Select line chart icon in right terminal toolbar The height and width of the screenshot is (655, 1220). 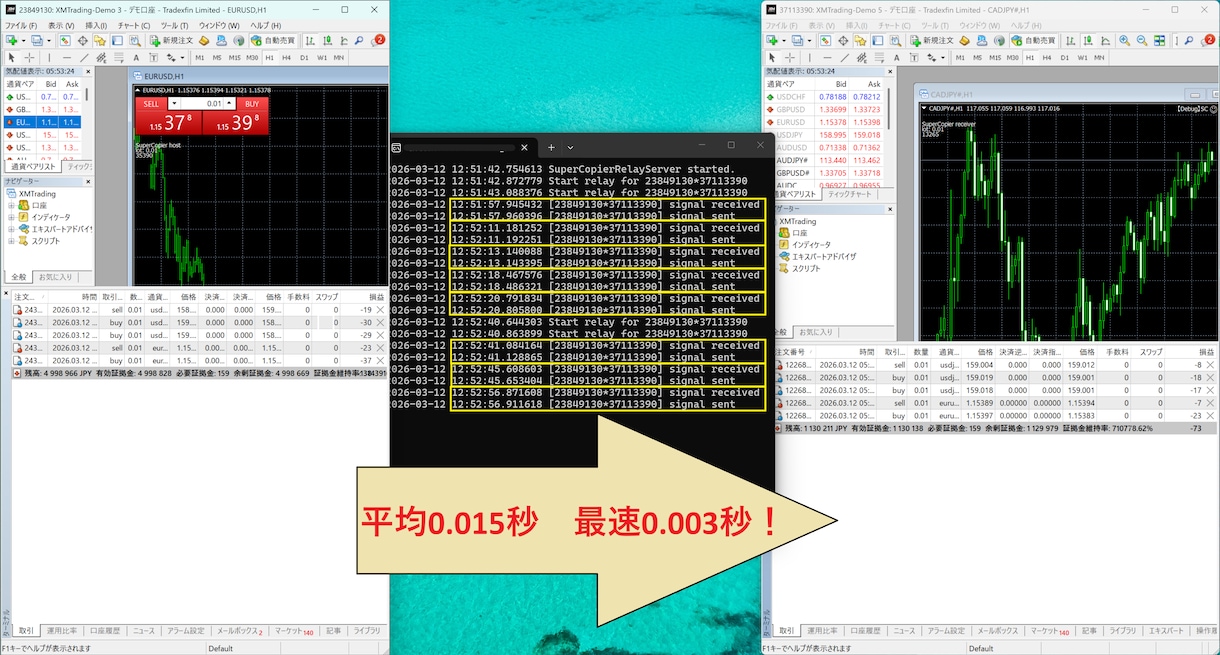click(x=1105, y=41)
